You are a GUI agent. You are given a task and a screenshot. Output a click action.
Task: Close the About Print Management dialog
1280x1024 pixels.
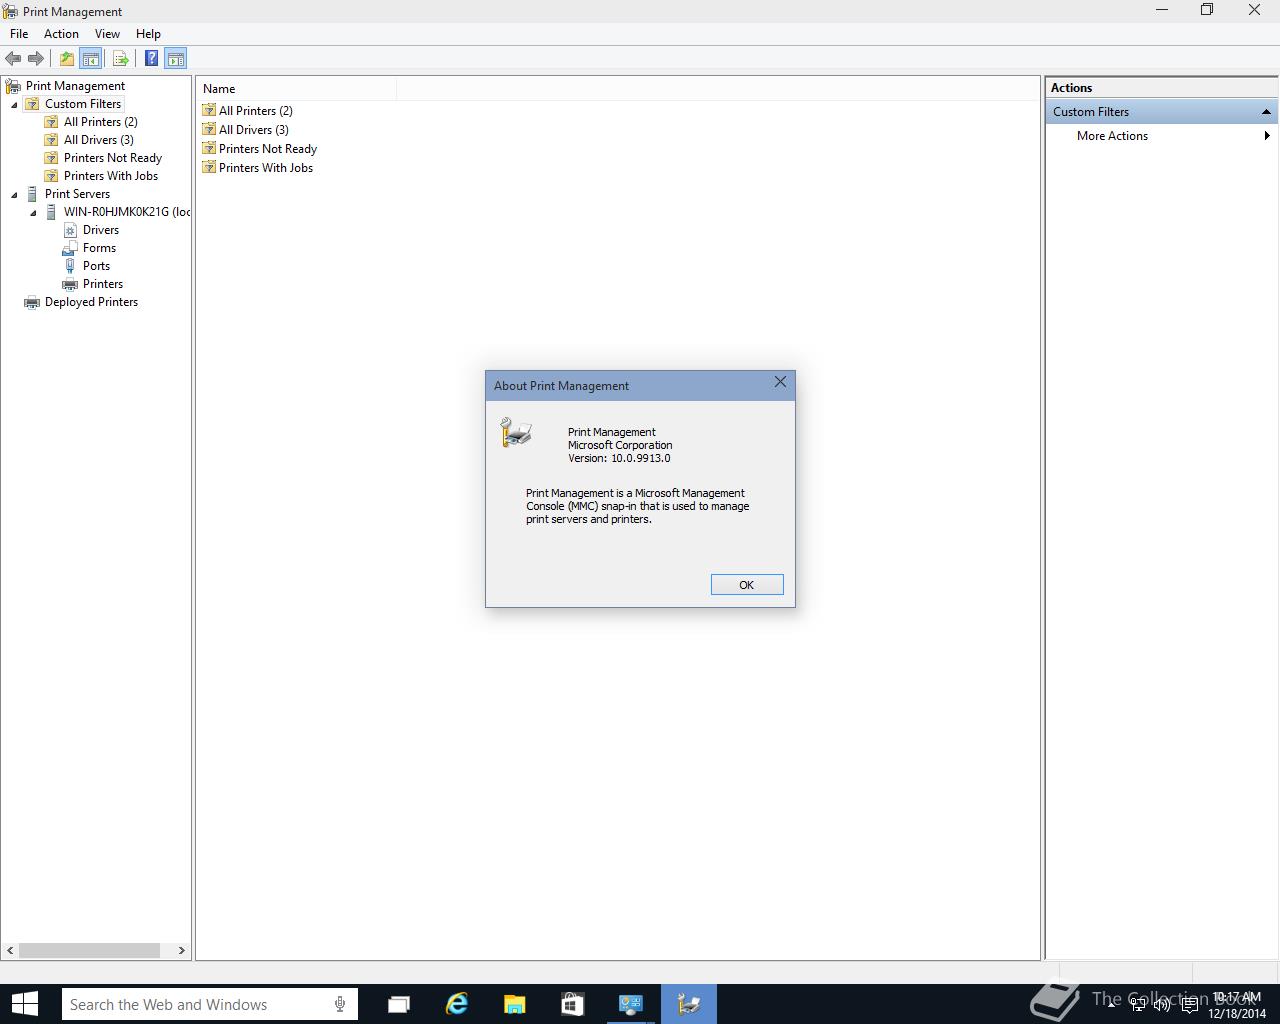[x=780, y=382]
